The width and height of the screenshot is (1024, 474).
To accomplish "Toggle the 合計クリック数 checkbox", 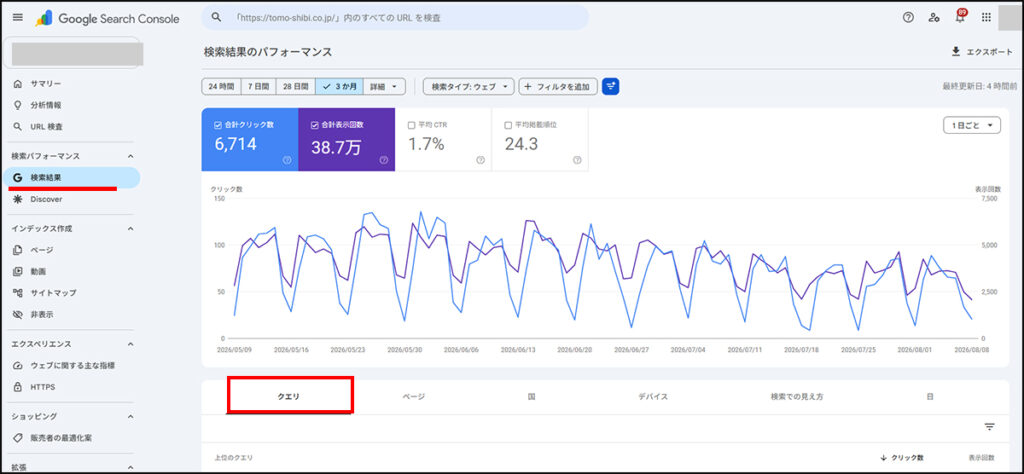I will pyautogui.click(x=217, y=125).
